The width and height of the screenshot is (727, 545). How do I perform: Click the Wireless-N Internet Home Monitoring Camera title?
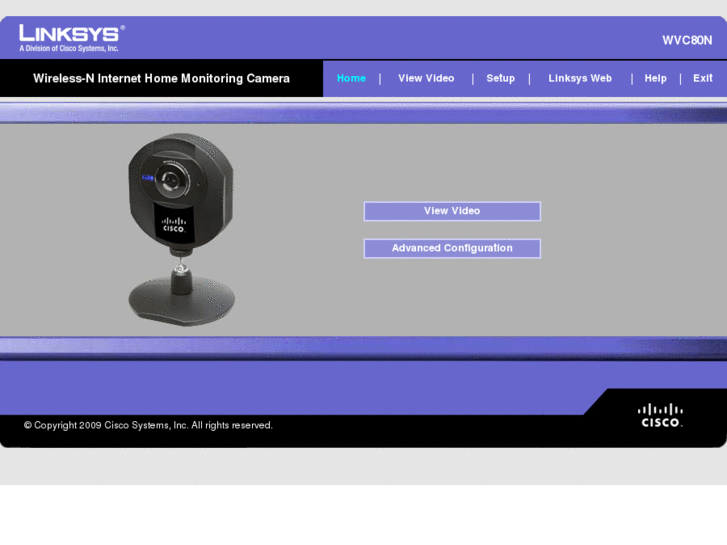coord(161,78)
